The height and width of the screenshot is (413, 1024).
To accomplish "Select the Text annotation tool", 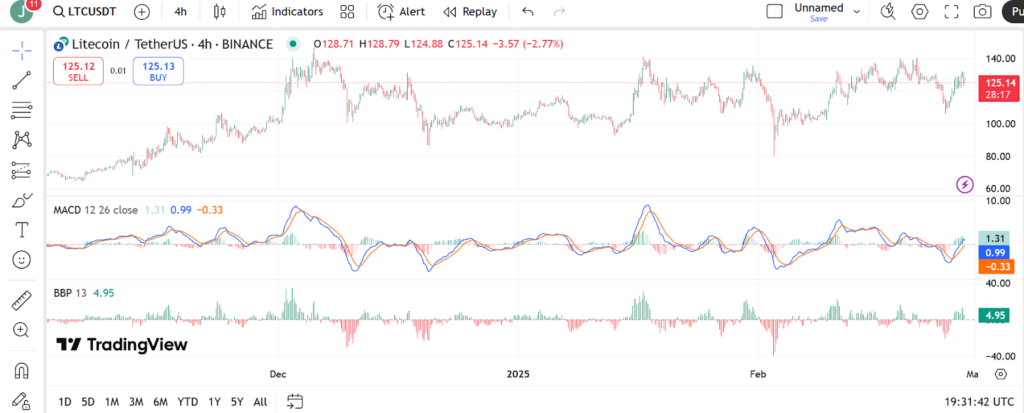I will (x=22, y=229).
